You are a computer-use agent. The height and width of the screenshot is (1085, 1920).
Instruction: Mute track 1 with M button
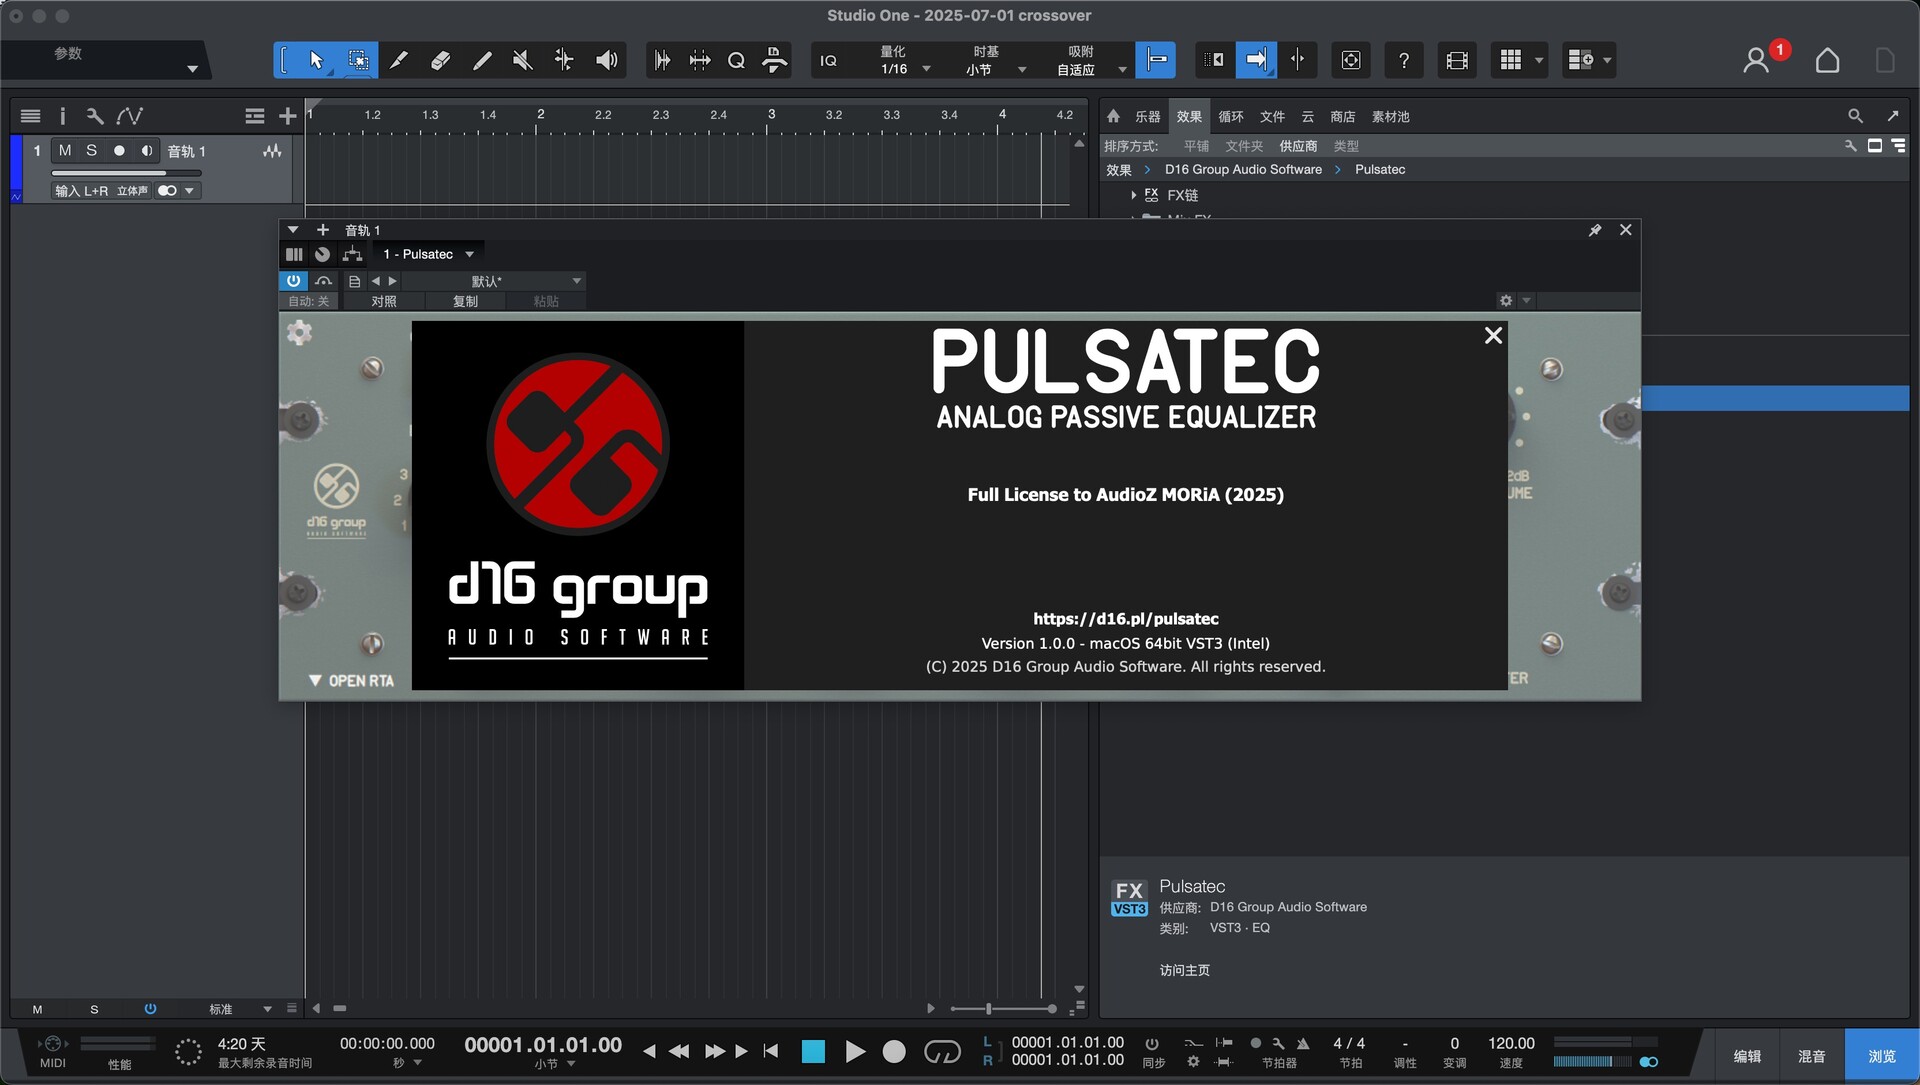pyautogui.click(x=65, y=150)
